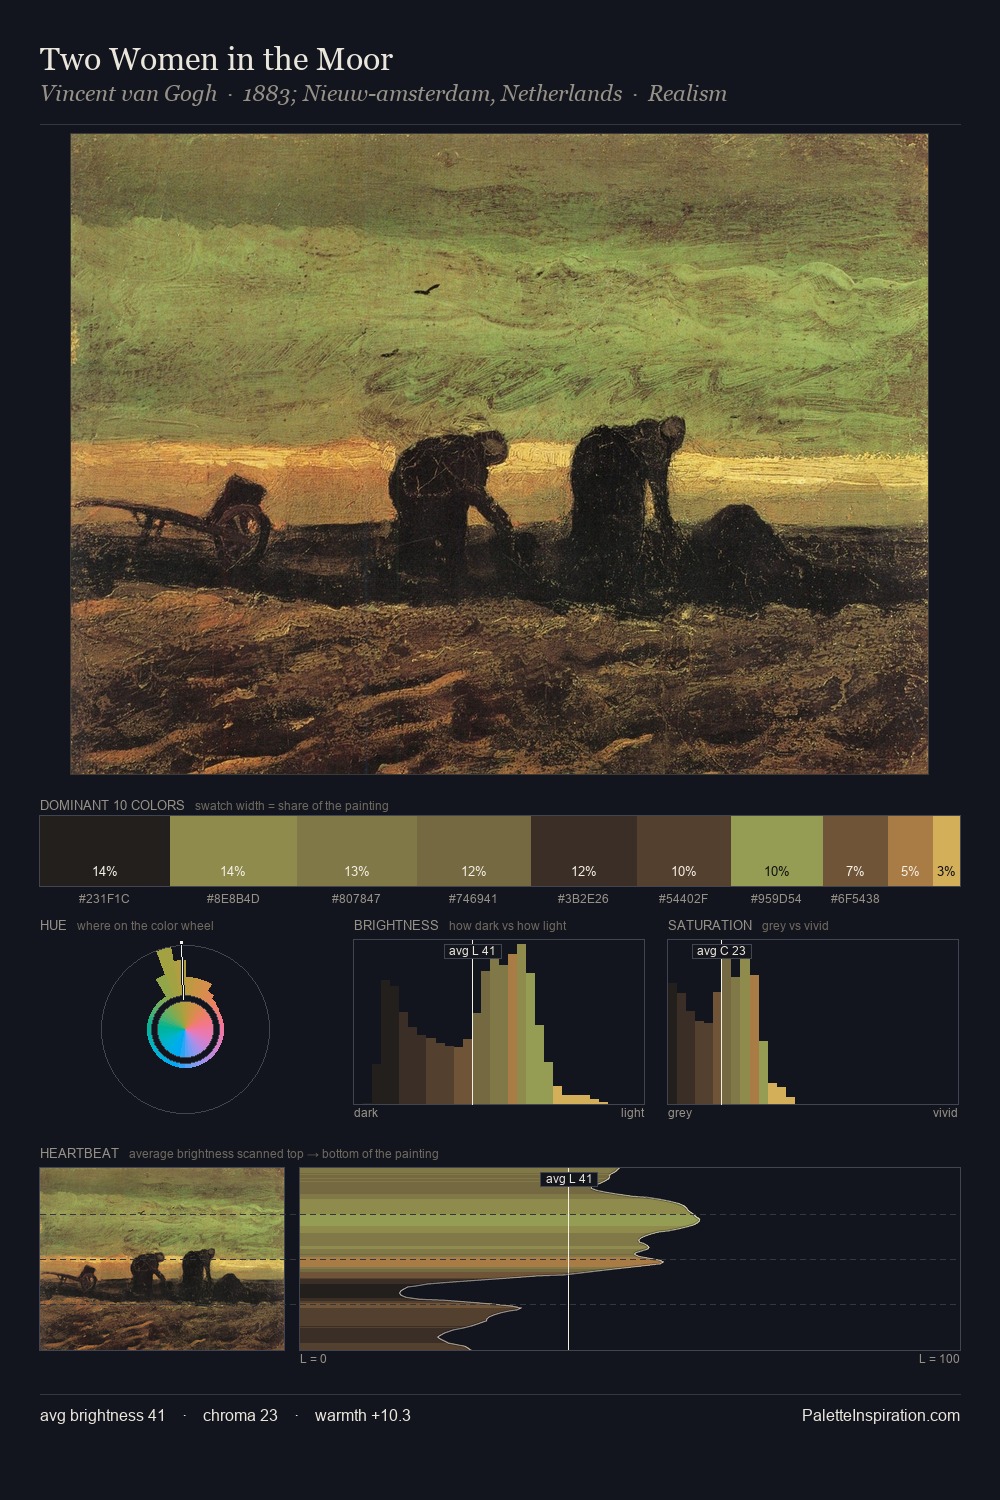Screen dimensions: 1000x1500
Task: Click the title 'Two Women in the Moor'
Action: pos(216,59)
